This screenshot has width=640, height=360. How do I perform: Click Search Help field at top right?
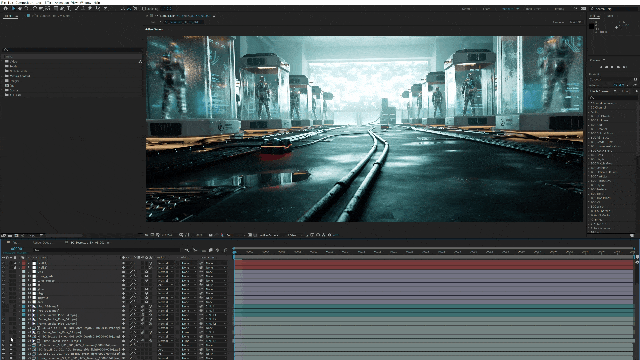(614, 9)
